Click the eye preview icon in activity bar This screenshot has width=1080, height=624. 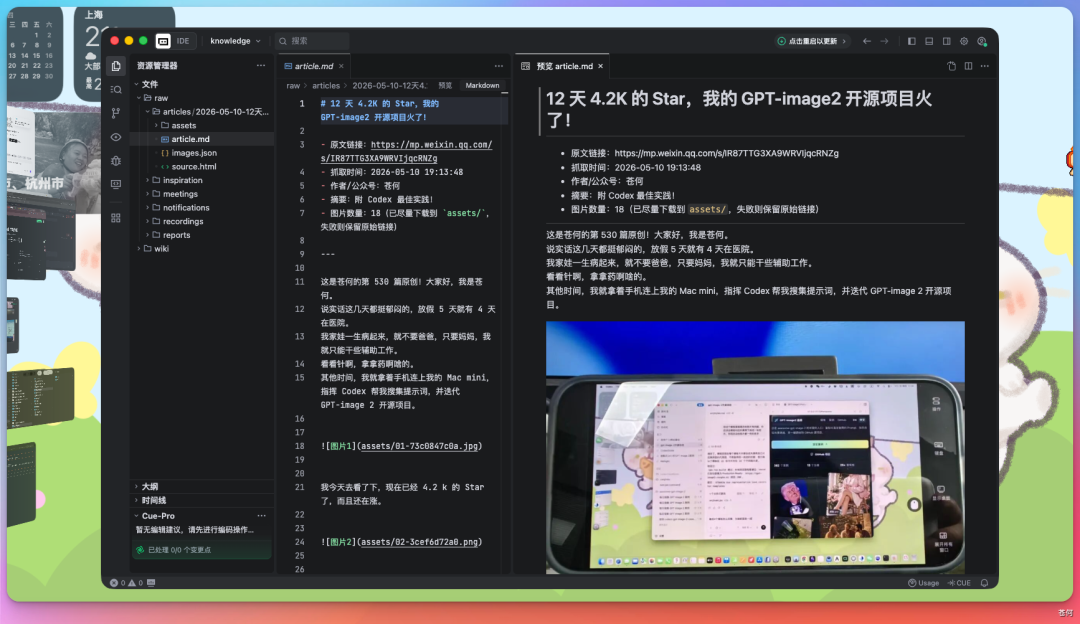point(116,137)
